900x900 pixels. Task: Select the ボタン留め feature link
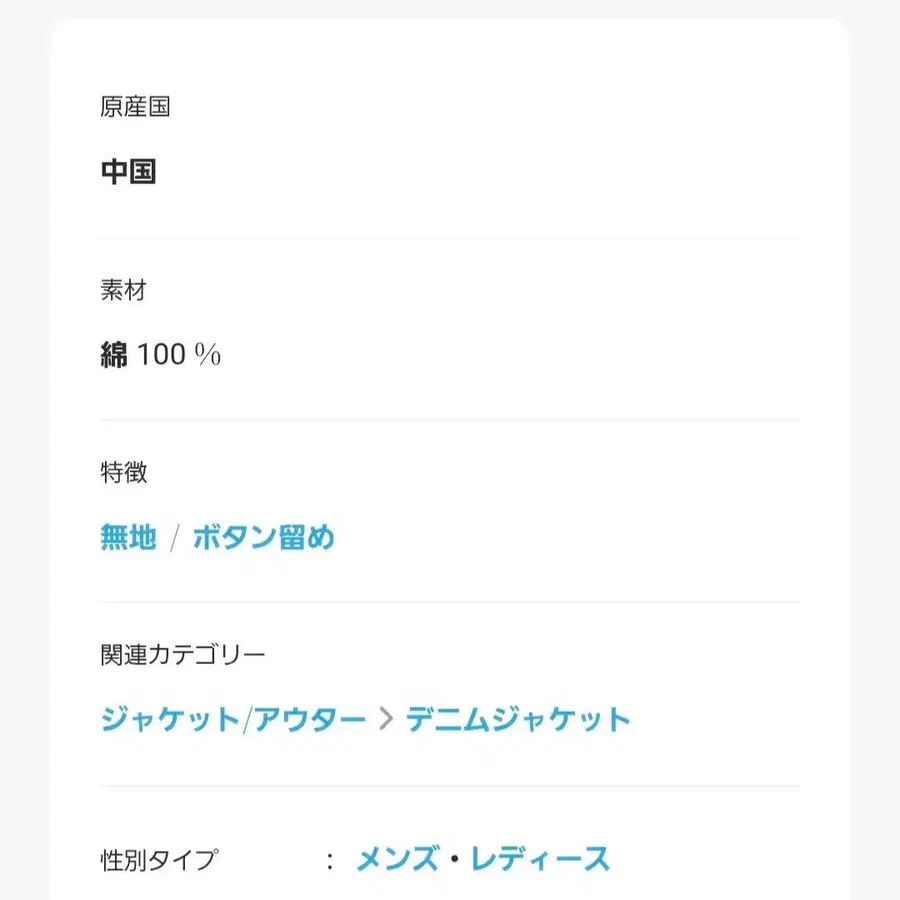click(261, 538)
